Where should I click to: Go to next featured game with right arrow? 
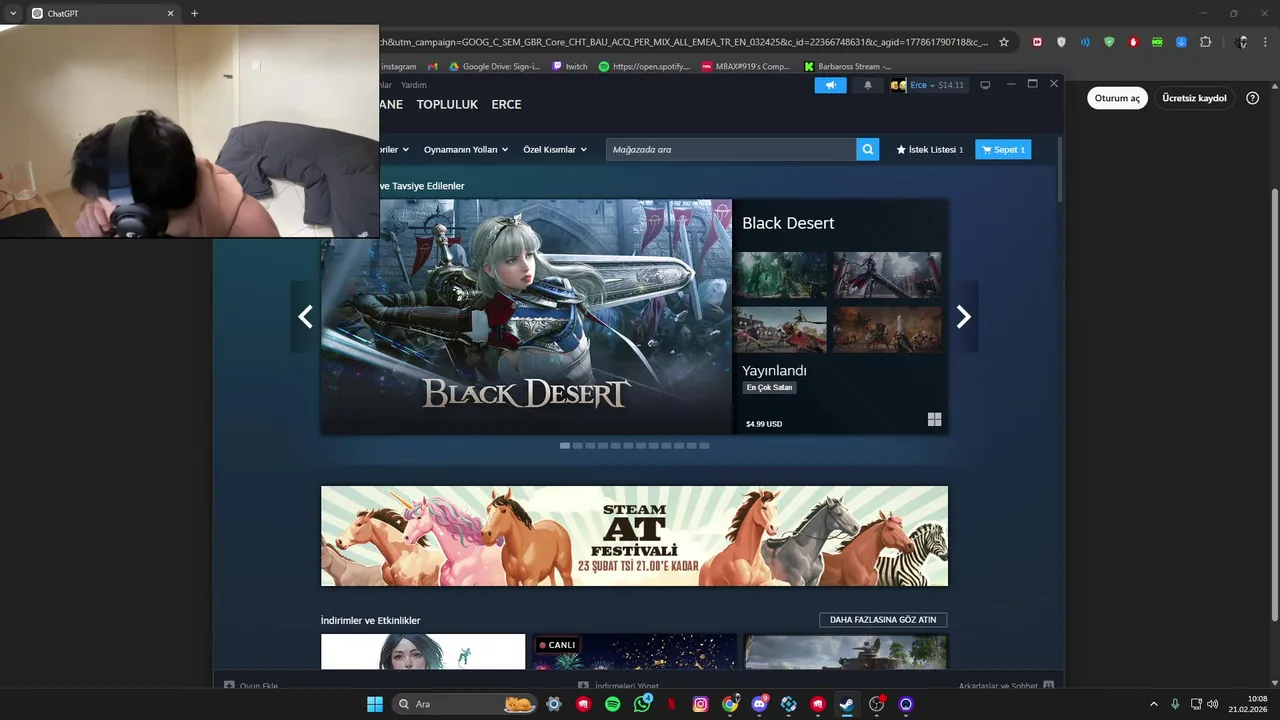(963, 317)
